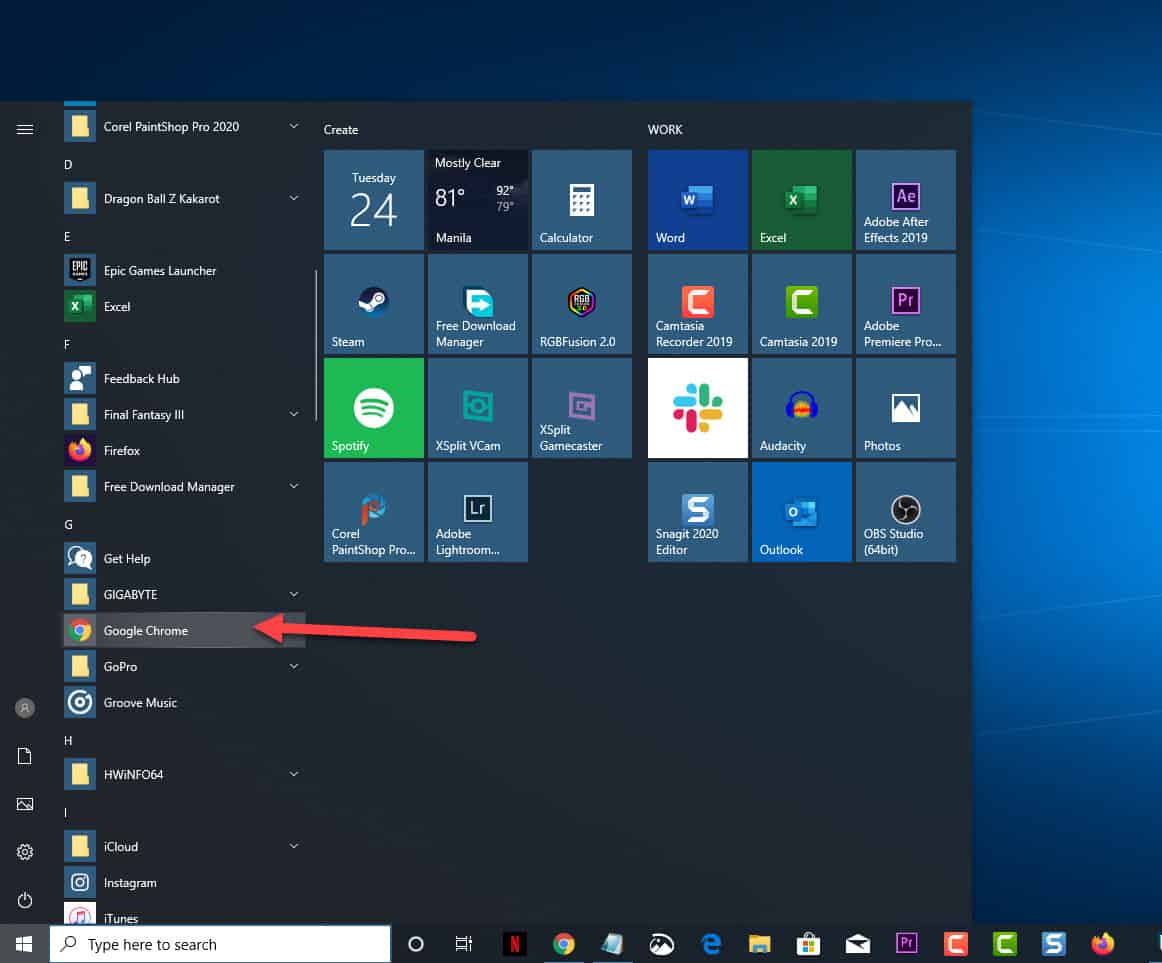
Task: Open File Explorer from the taskbar
Action: coord(760,944)
